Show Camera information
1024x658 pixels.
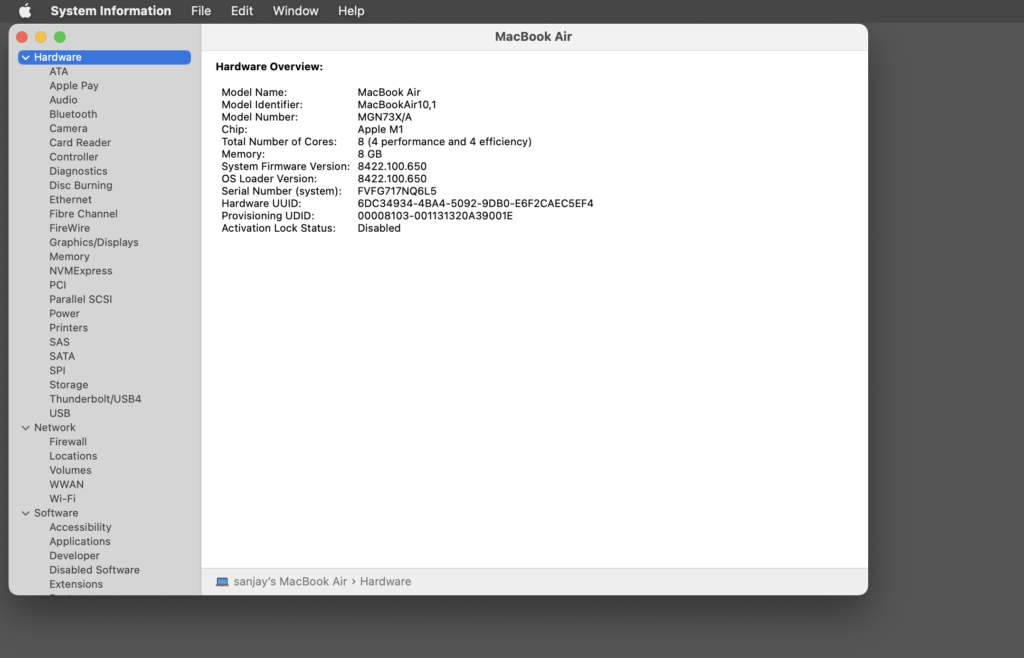[68, 129]
